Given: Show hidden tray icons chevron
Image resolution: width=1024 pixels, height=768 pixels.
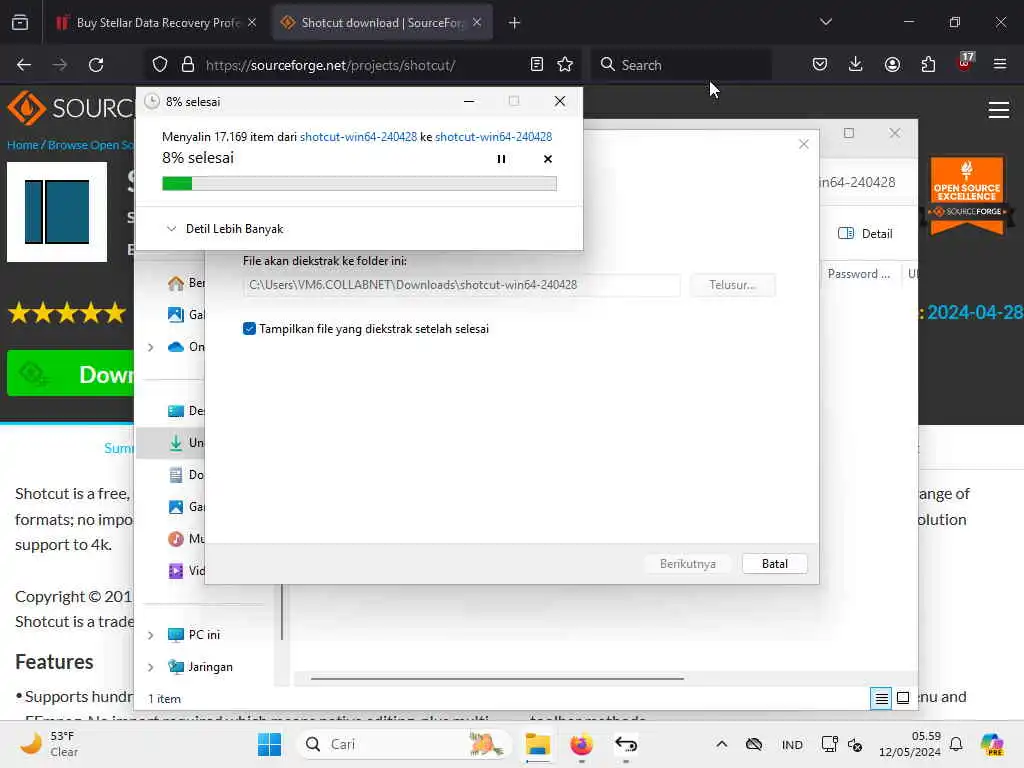Looking at the screenshot, I should pyautogui.click(x=722, y=744).
